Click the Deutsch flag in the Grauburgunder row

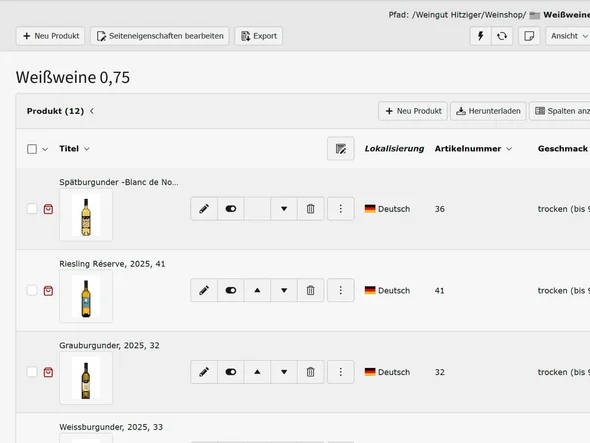(370, 372)
